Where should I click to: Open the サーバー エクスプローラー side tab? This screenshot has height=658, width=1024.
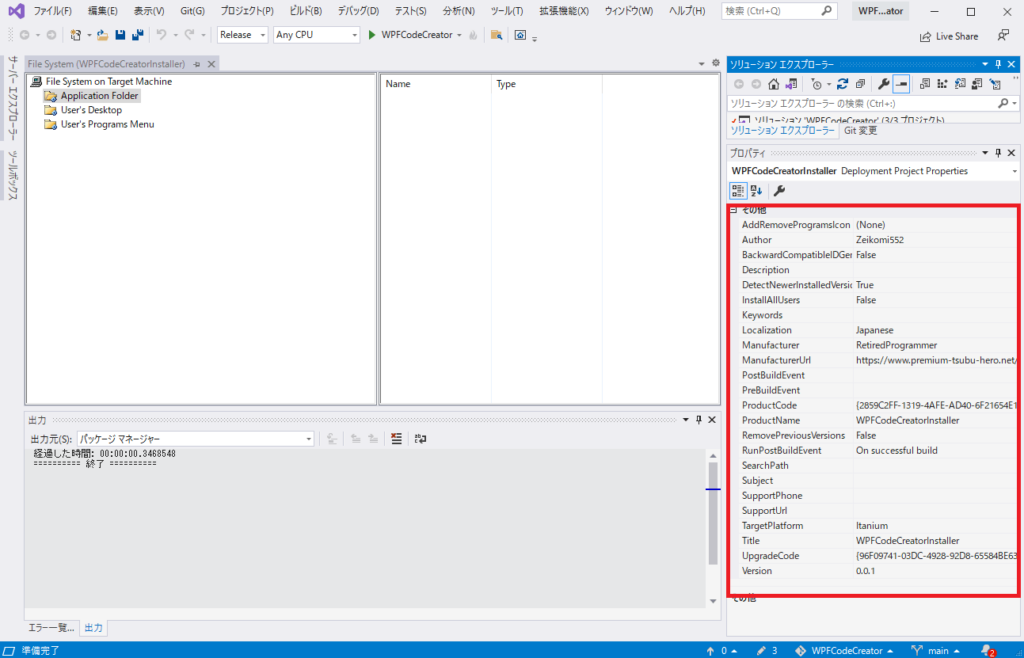pyautogui.click(x=13, y=98)
